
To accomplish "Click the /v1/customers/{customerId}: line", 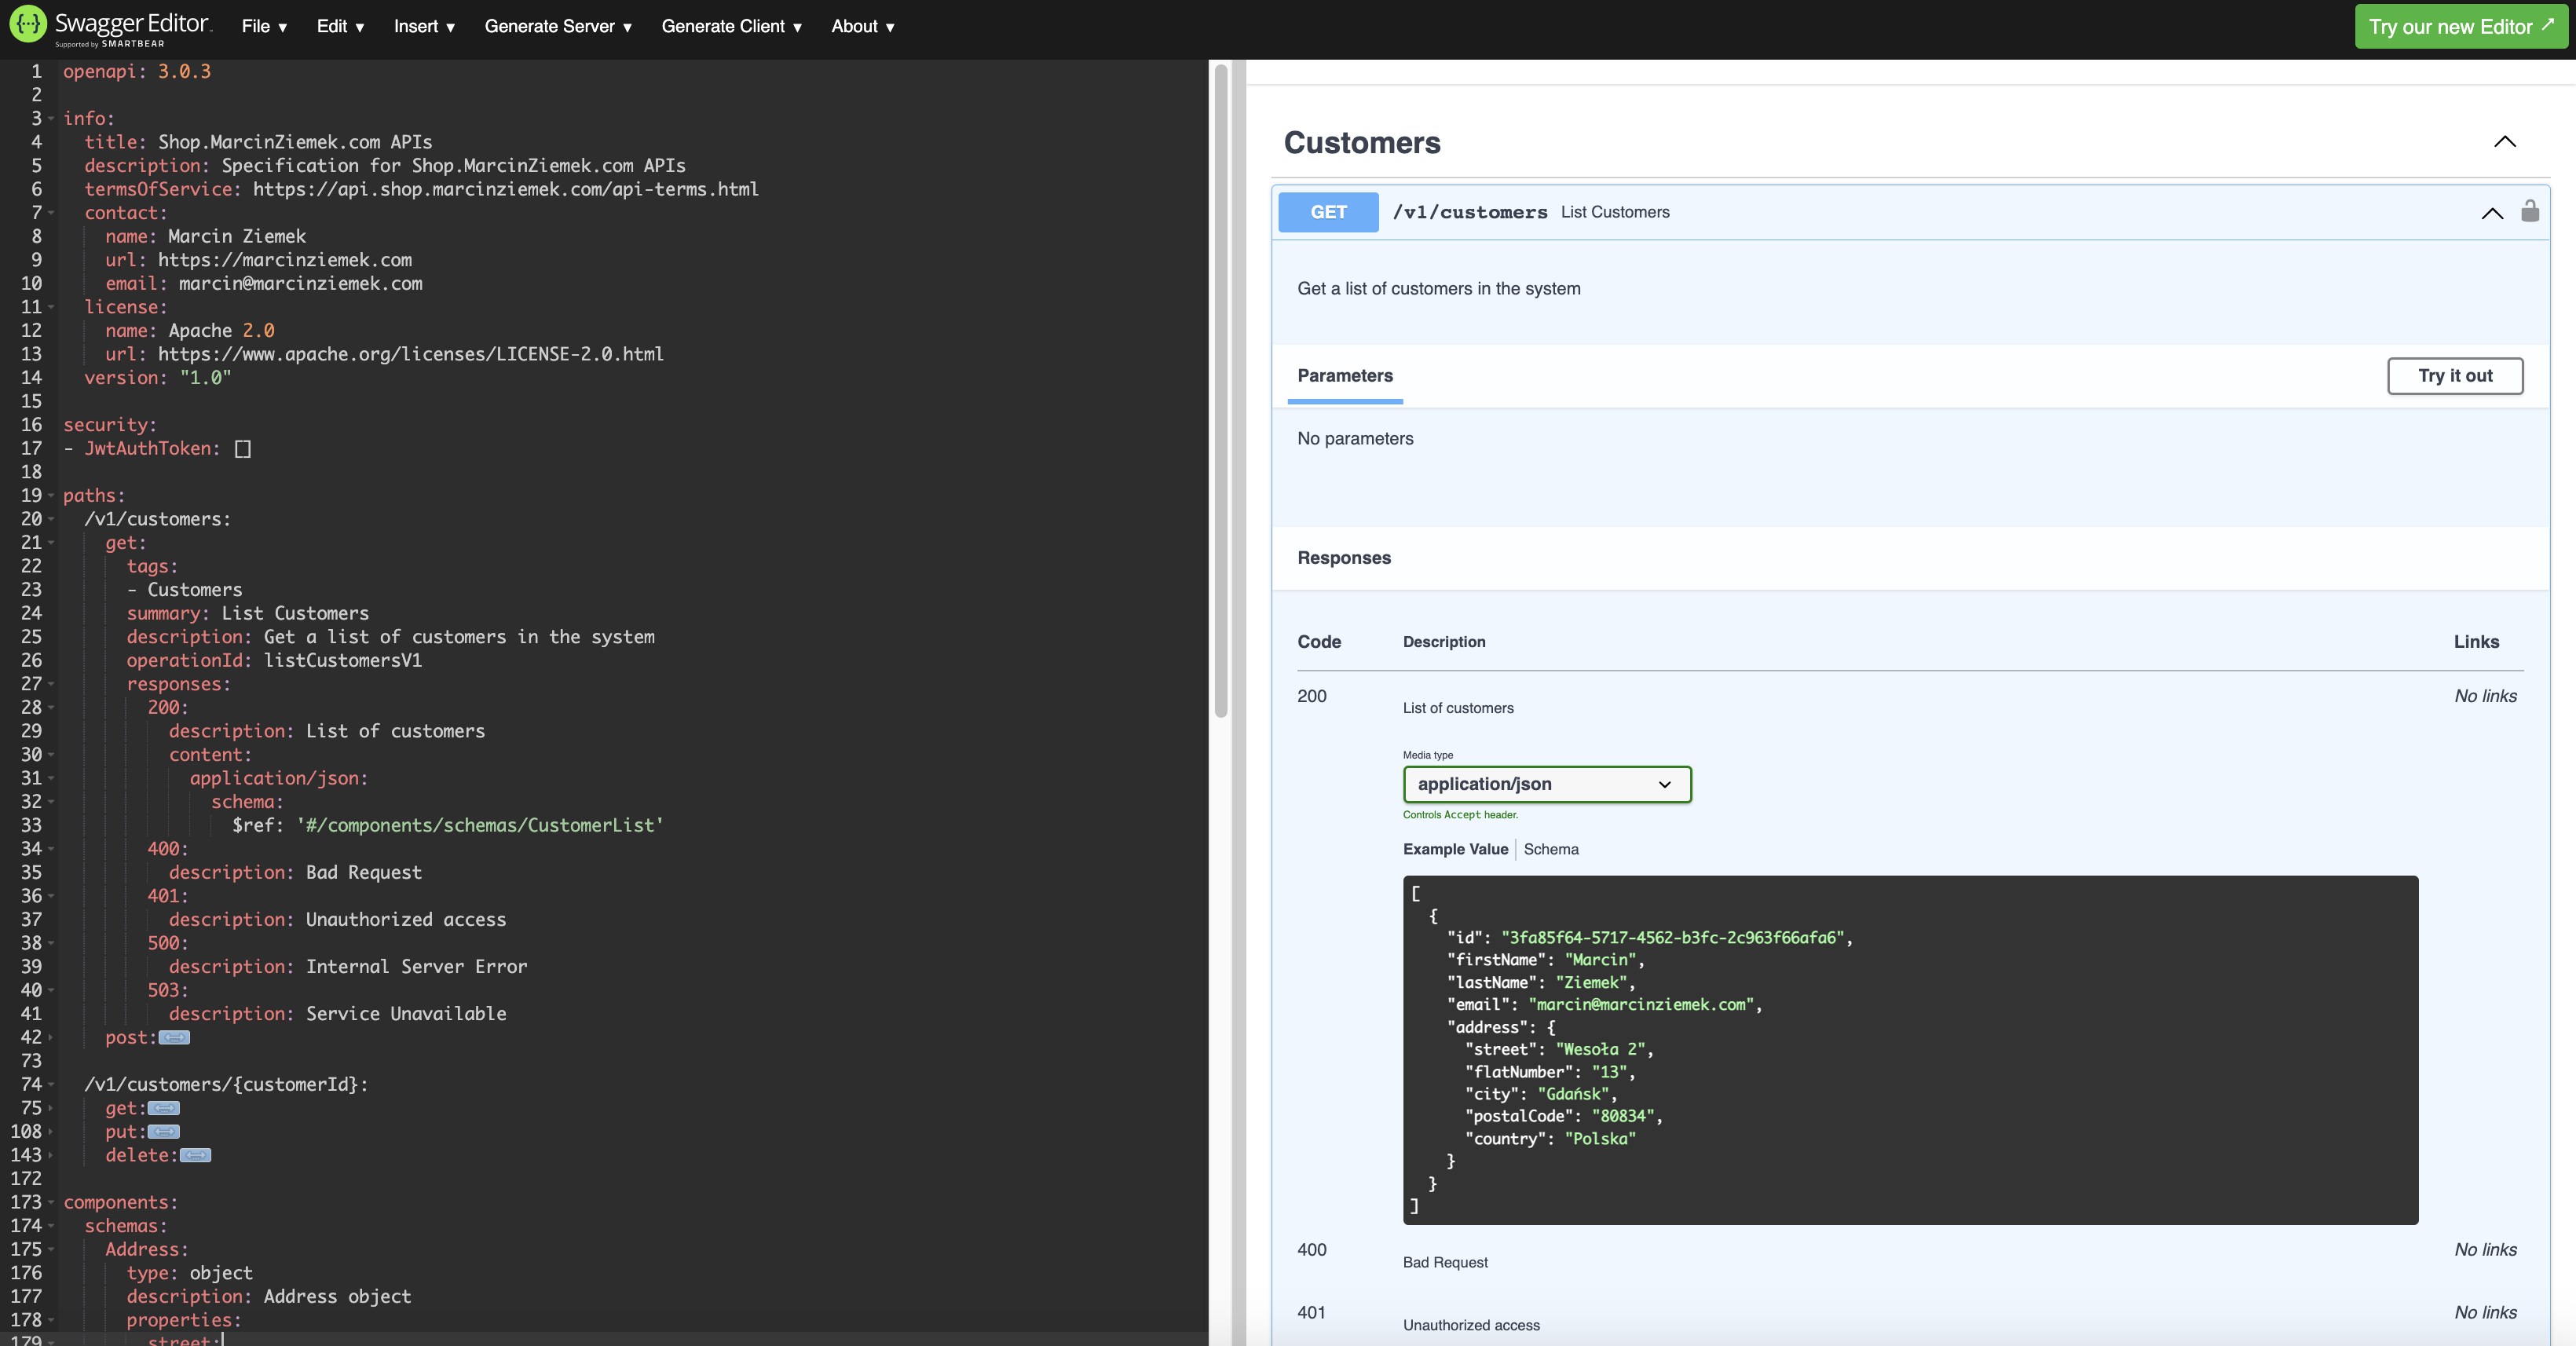I will [x=226, y=1084].
